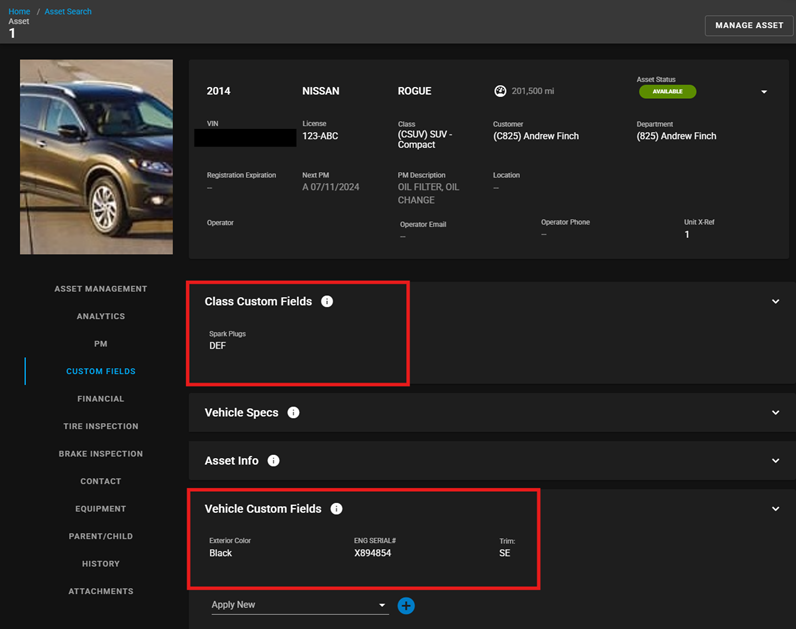796x629 pixels.
Task: Click info icon beside Class Custom Fields
Action: click(327, 301)
